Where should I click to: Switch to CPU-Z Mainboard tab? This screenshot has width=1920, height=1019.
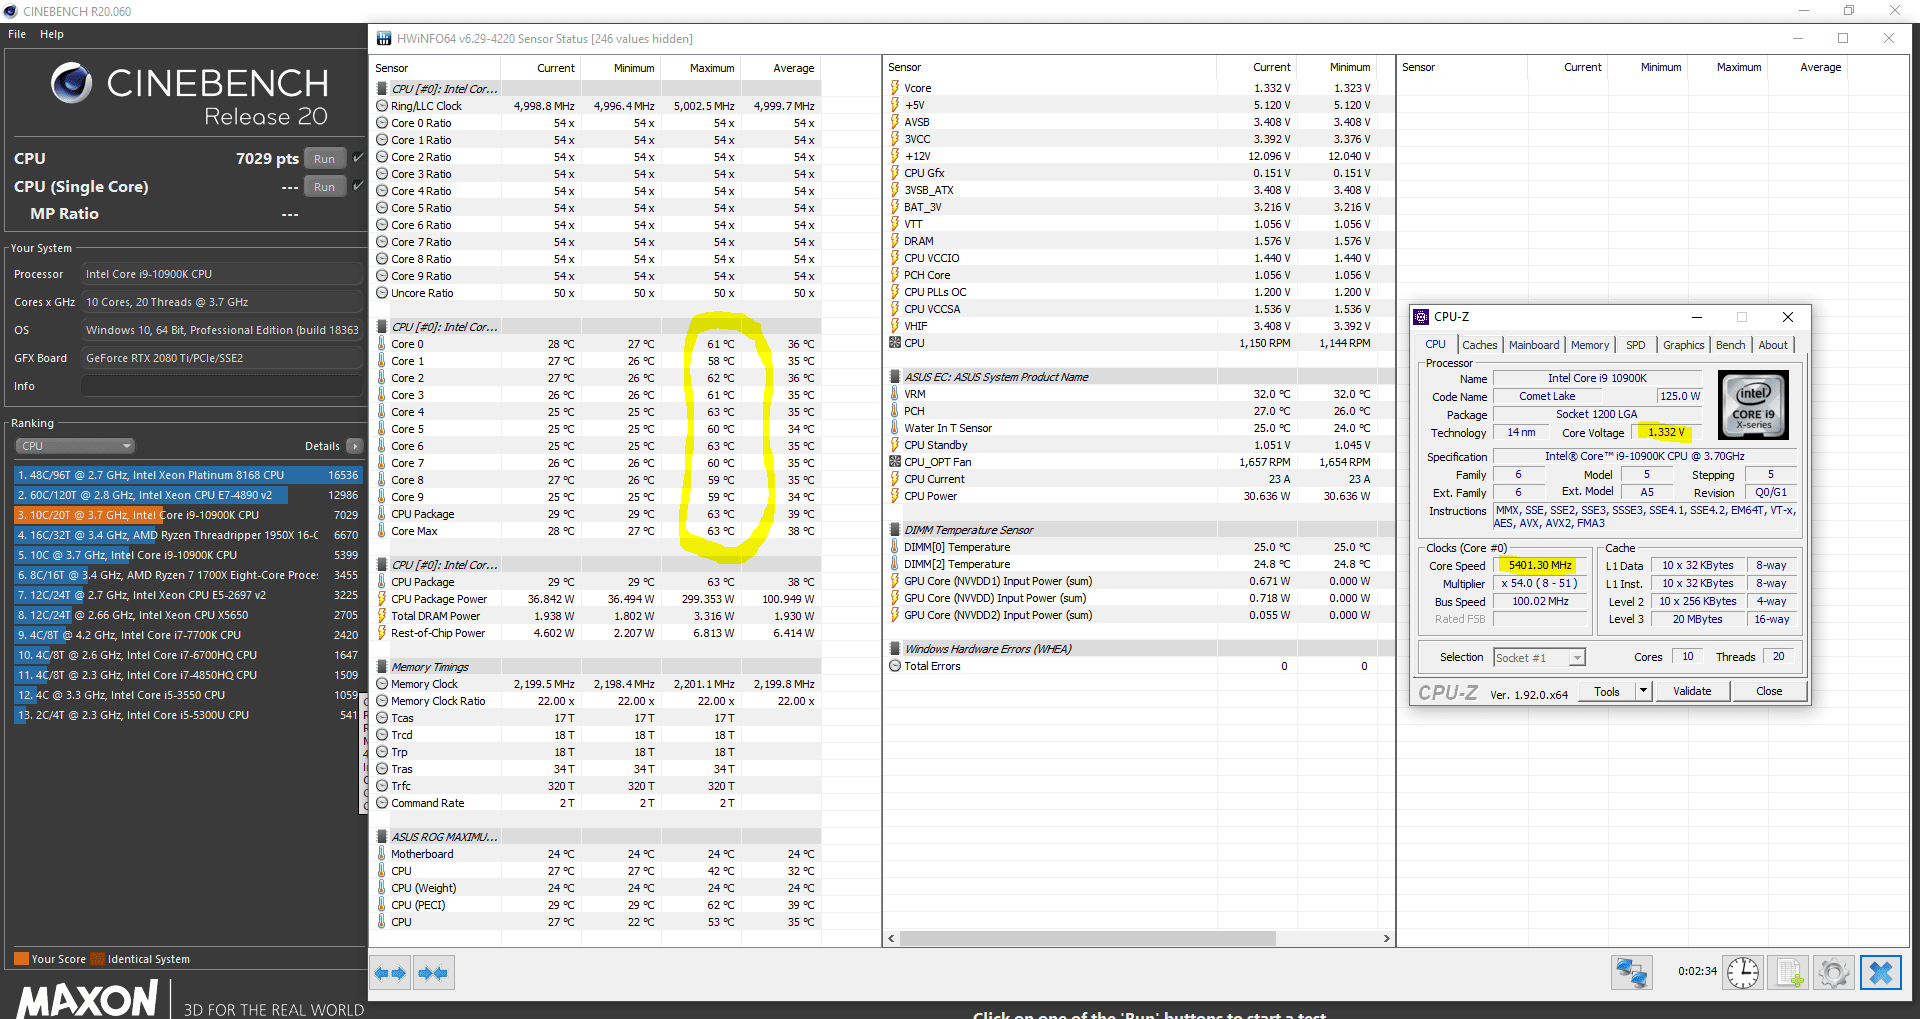click(x=1534, y=345)
